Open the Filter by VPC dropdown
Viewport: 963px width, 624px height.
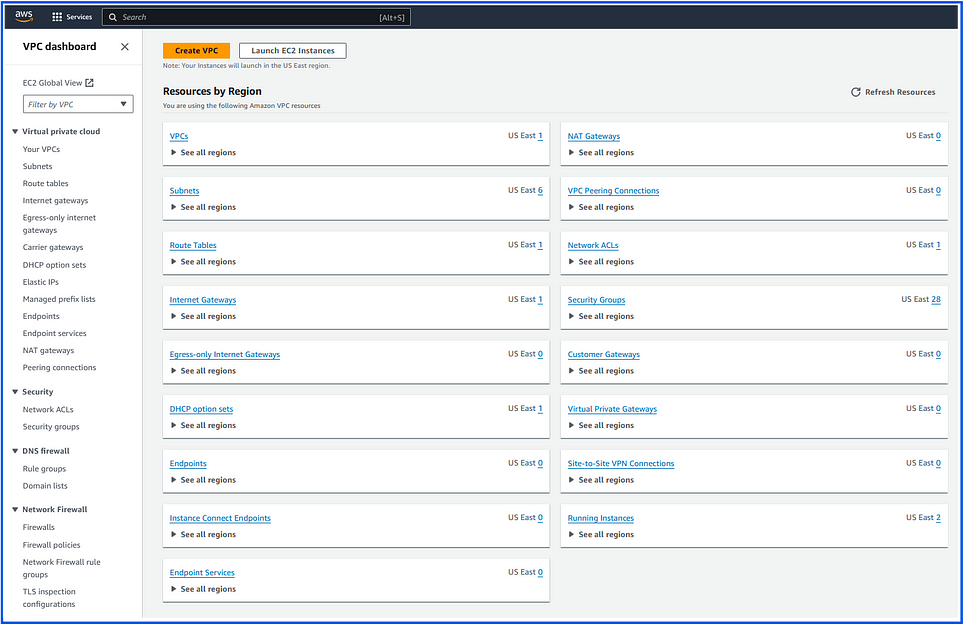coord(78,104)
